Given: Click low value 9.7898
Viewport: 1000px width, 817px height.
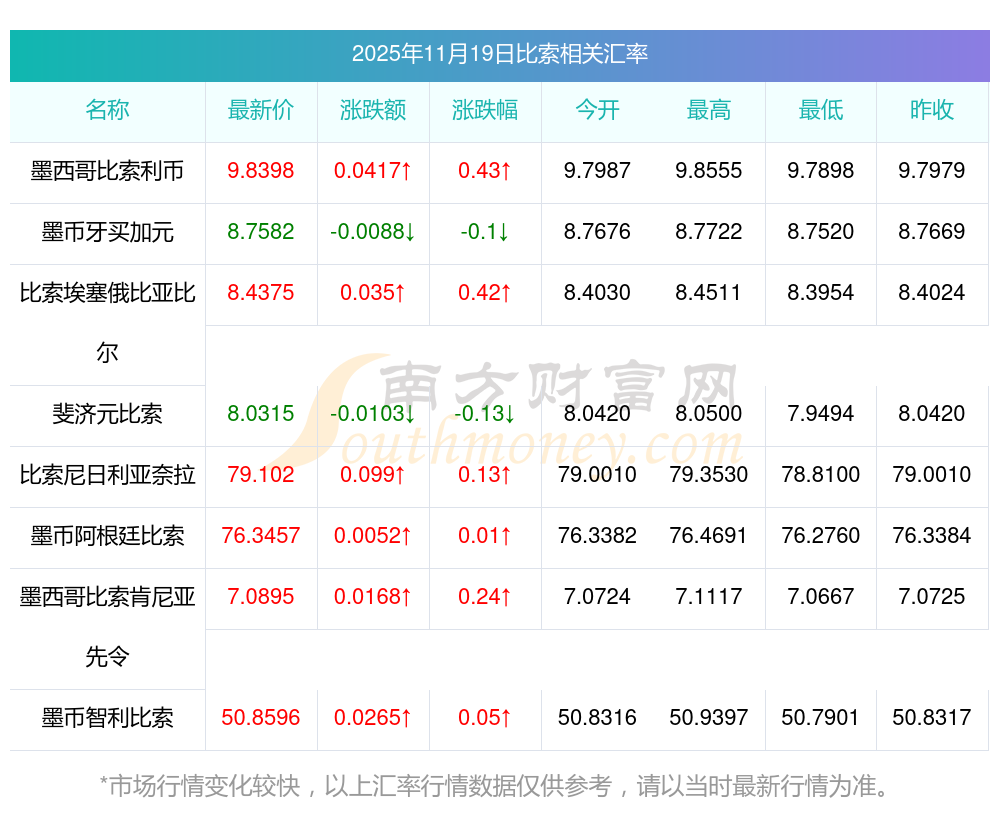Looking at the screenshot, I should (x=821, y=171).
